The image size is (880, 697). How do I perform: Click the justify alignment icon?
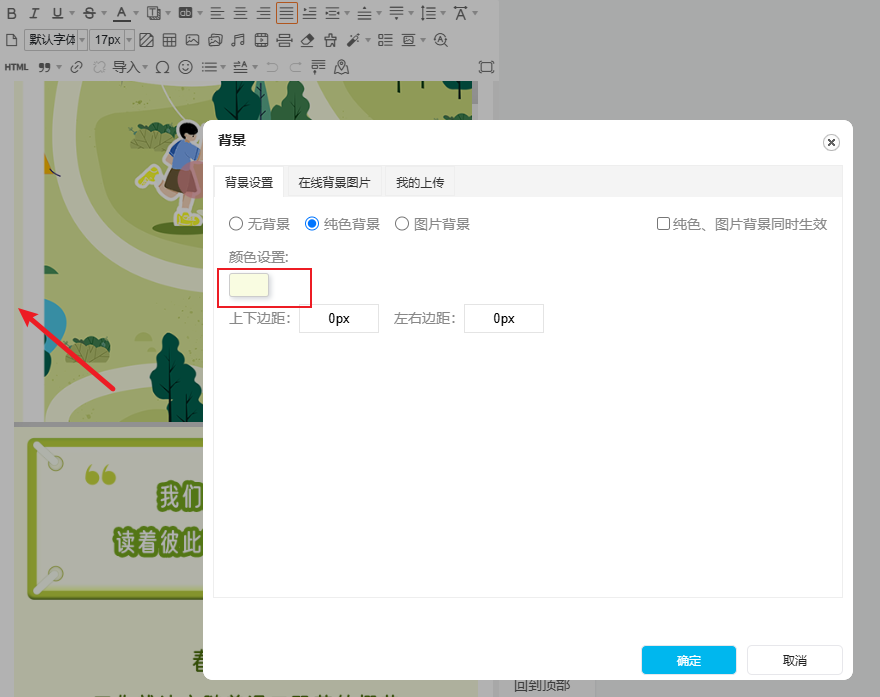tap(286, 13)
